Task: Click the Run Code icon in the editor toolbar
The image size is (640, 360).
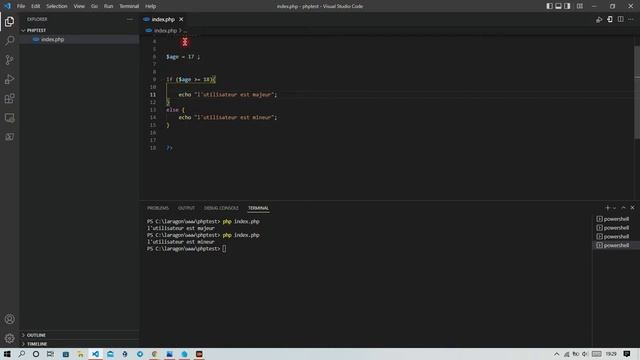Action: (599, 20)
